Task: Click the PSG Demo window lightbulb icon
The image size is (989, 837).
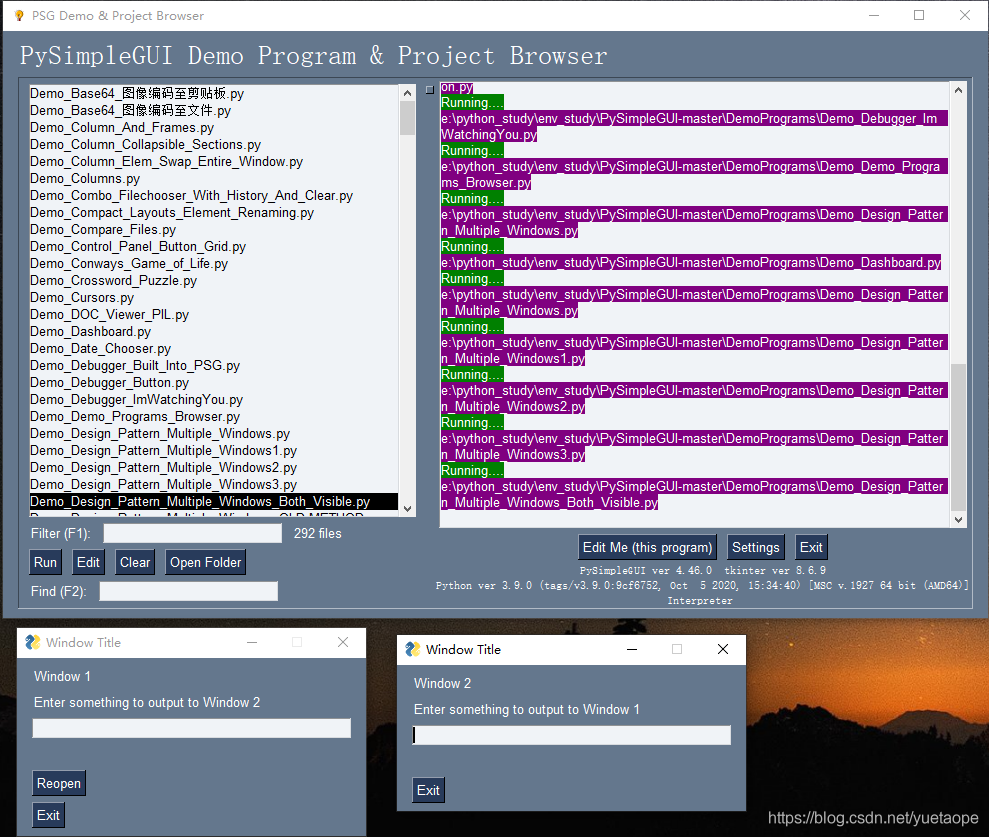Action: [19, 15]
